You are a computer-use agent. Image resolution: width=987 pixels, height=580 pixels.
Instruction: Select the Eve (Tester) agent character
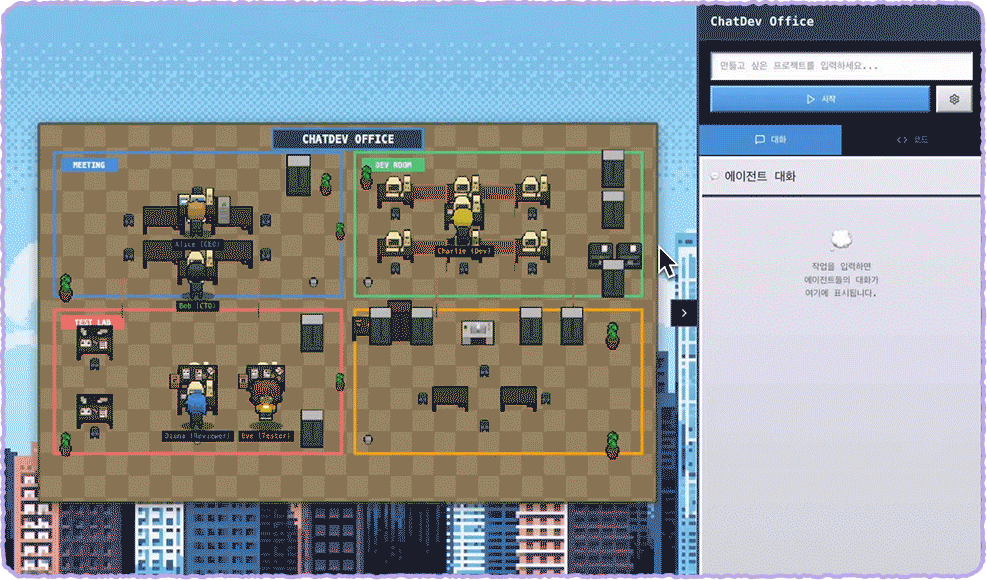[266, 400]
